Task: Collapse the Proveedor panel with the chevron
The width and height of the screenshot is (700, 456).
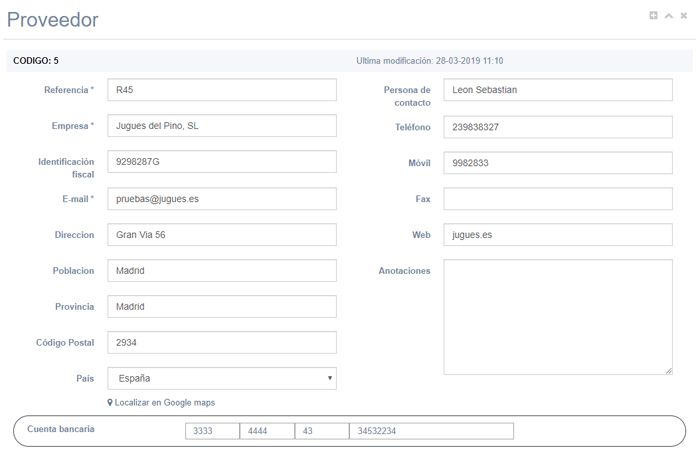Action: click(x=669, y=16)
